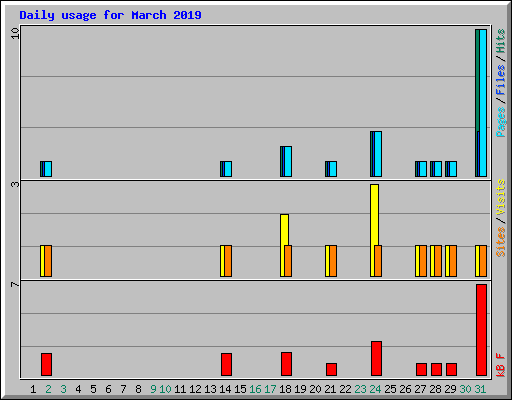Click the middle chart's '3' axis value
The image size is (512, 400).
15,184
